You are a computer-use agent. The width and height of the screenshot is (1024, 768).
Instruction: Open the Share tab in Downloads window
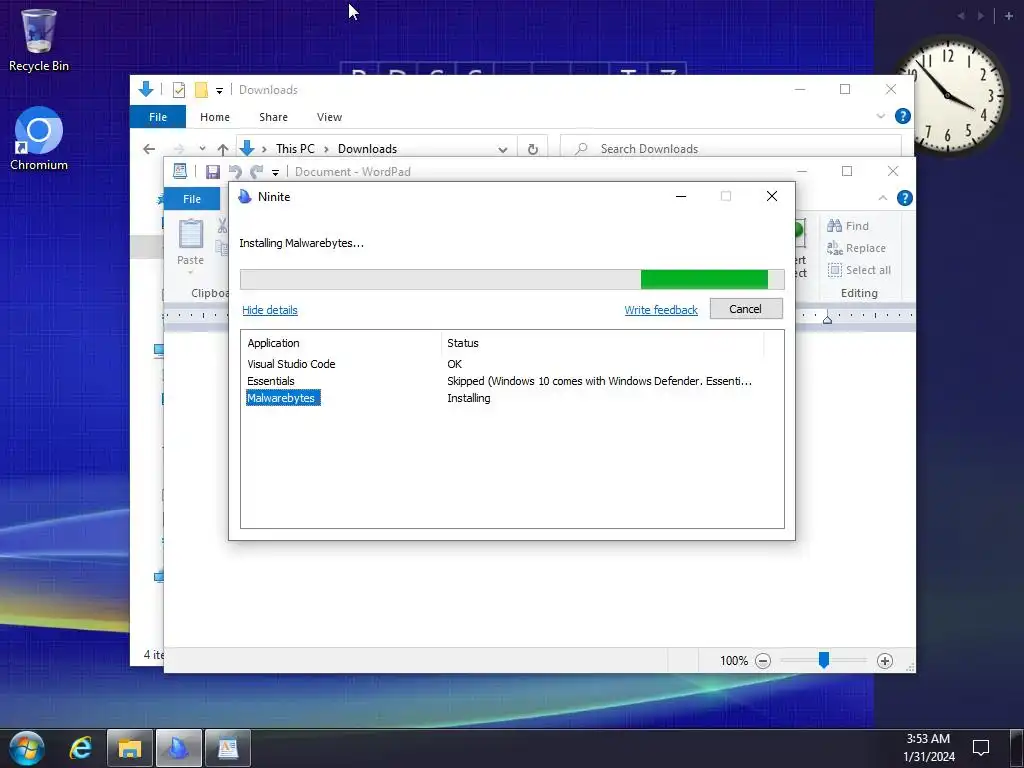(x=273, y=117)
